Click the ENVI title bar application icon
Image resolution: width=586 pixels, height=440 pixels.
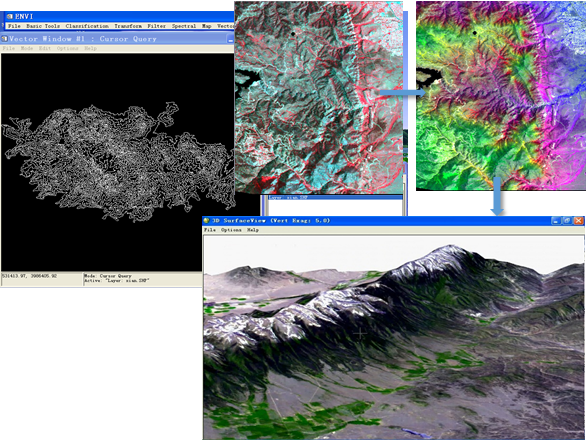tap(10, 16)
